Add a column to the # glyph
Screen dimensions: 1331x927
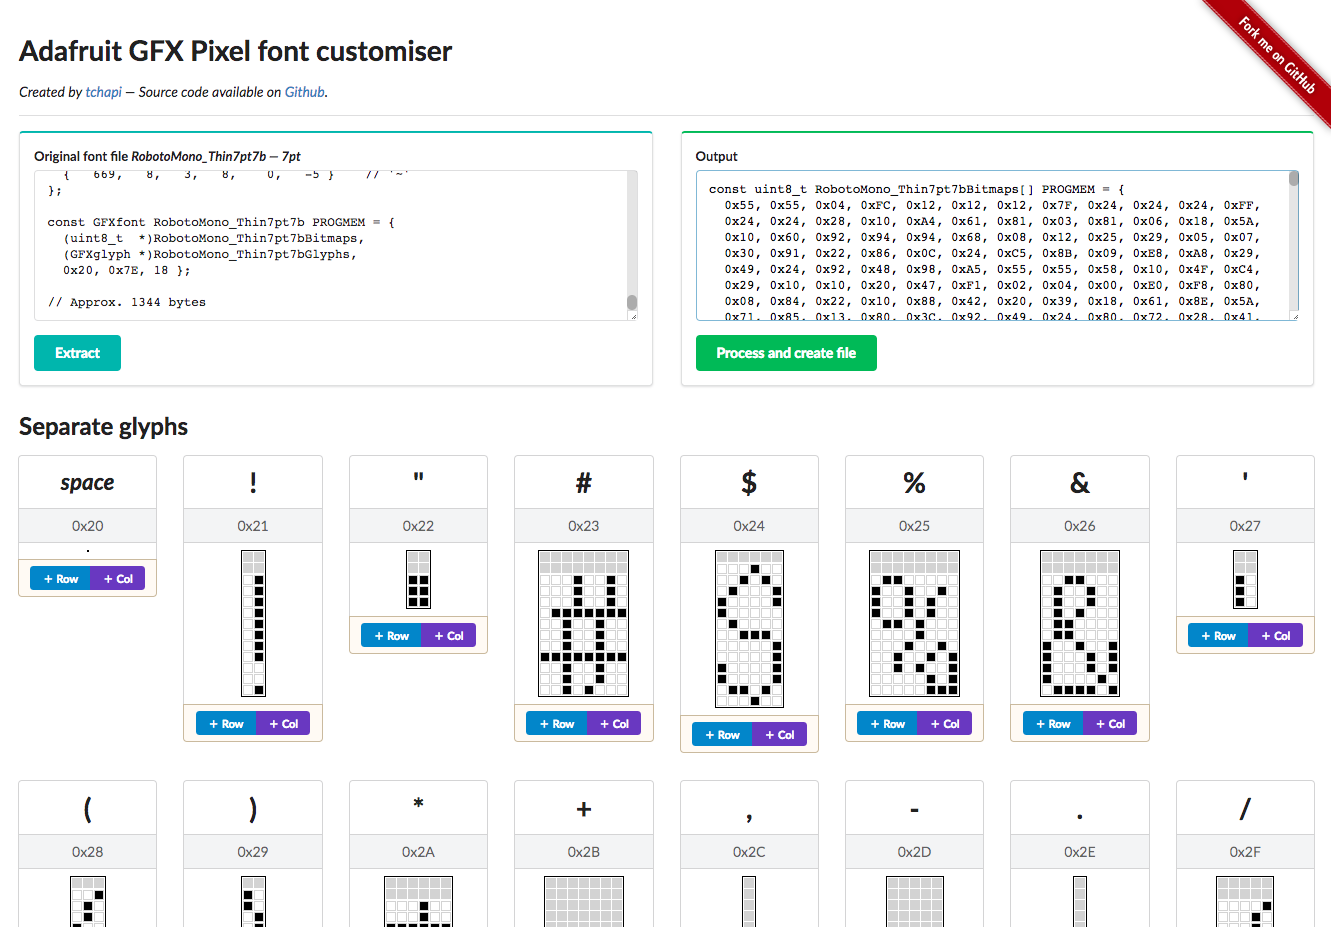(x=614, y=724)
